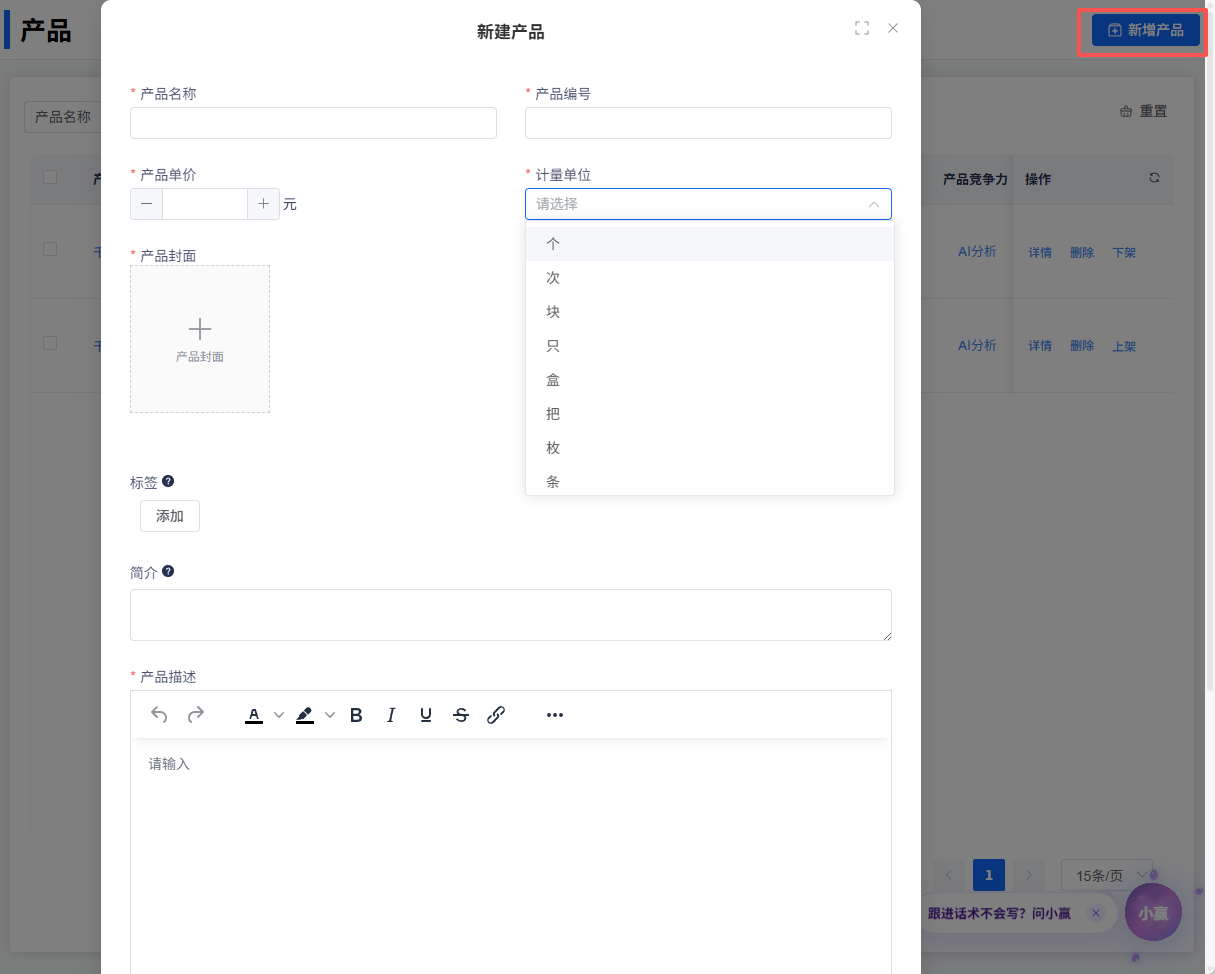Image resolution: width=1215 pixels, height=974 pixels.
Task: Choose 盒 in the unit dropdown list
Action: click(553, 380)
